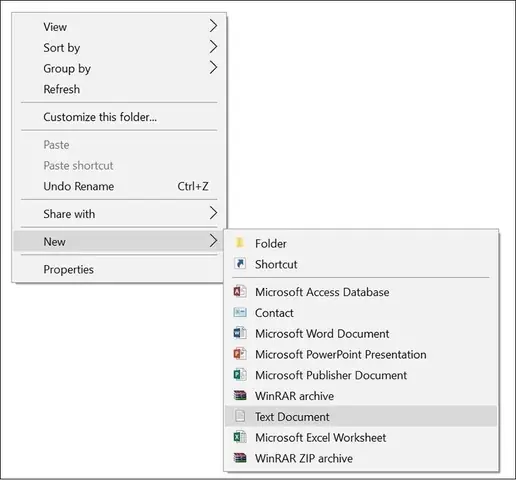Click the WinRAR archive books icon
Viewport: 516px width, 480px height.
(240, 395)
